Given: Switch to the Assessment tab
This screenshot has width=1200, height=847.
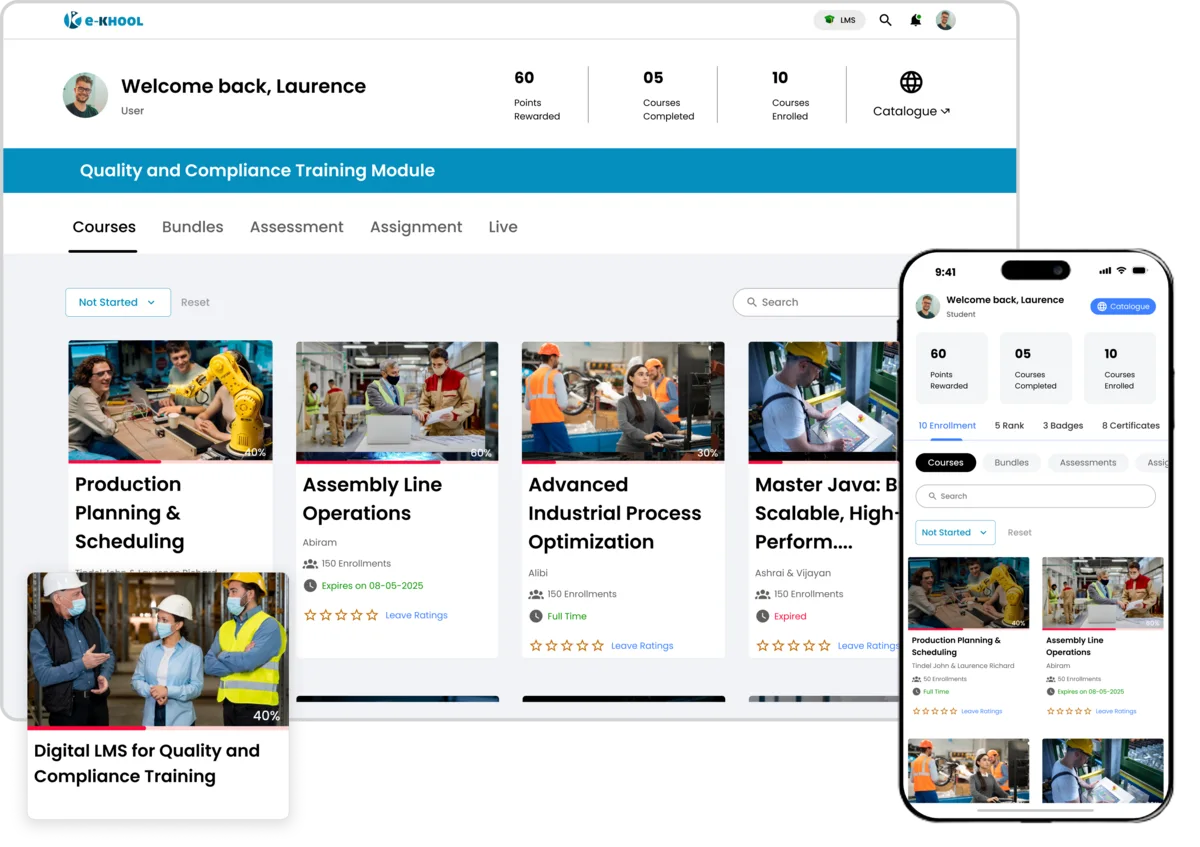Looking at the screenshot, I should (x=296, y=227).
